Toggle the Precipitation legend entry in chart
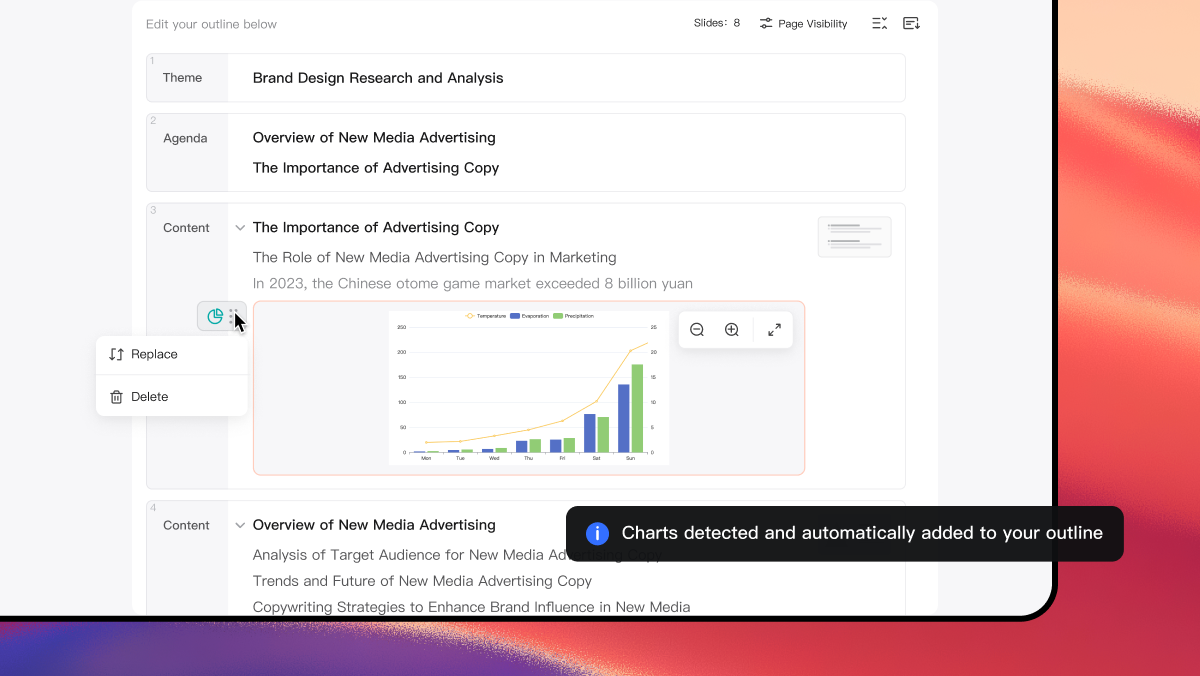Screen dimensions: 1200x676 [573, 316]
